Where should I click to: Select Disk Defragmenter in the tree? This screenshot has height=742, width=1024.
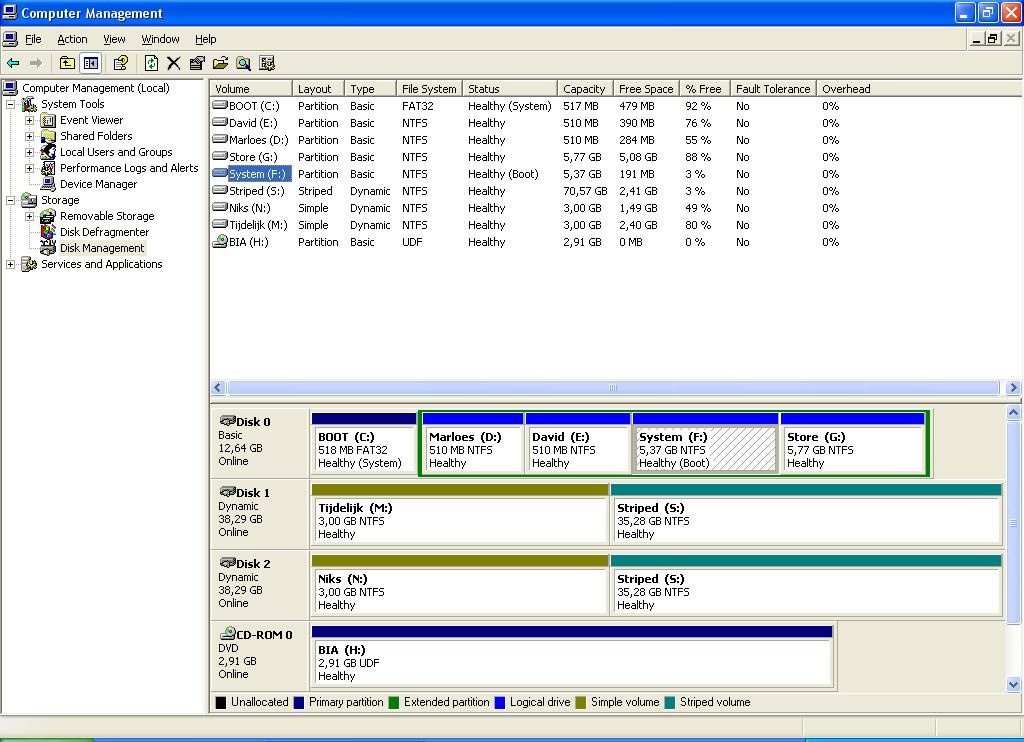click(x=104, y=232)
